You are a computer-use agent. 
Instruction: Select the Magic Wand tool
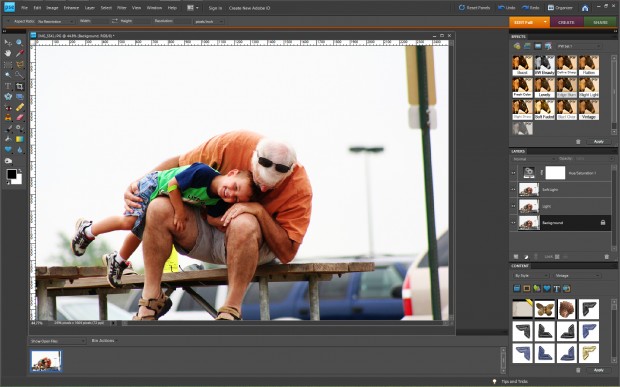(x=8, y=75)
